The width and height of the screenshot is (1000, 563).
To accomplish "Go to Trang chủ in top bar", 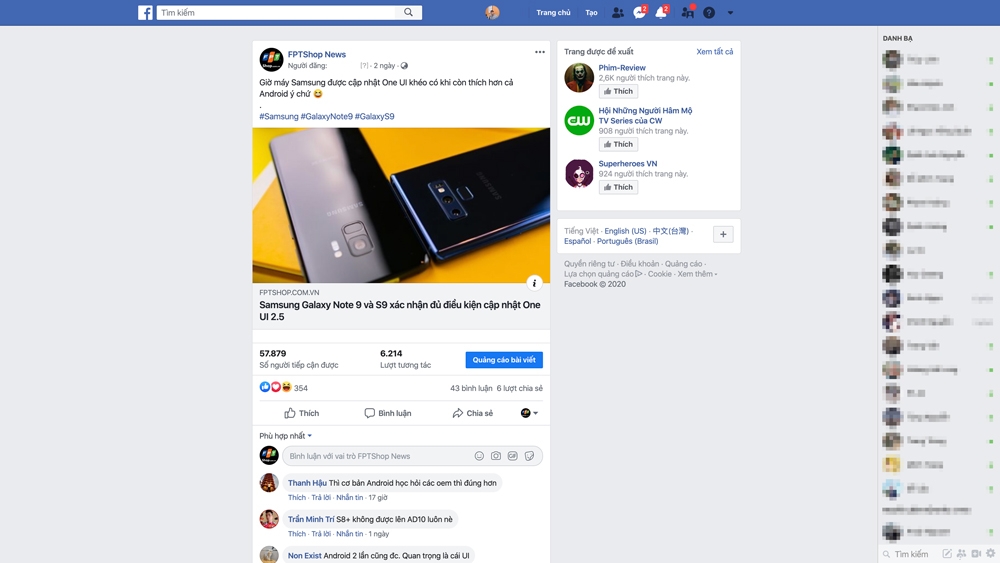I will click(x=553, y=13).
